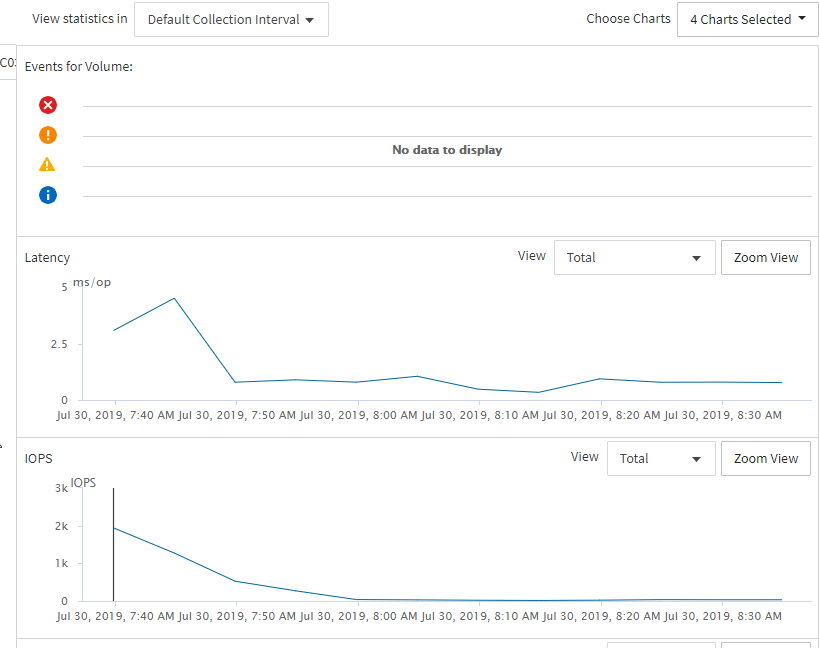Viewport: 819px width, 648px height.
Task: Click the IOPS line start point near 2k
Action: pyautogui.click(x=114, y=527)
